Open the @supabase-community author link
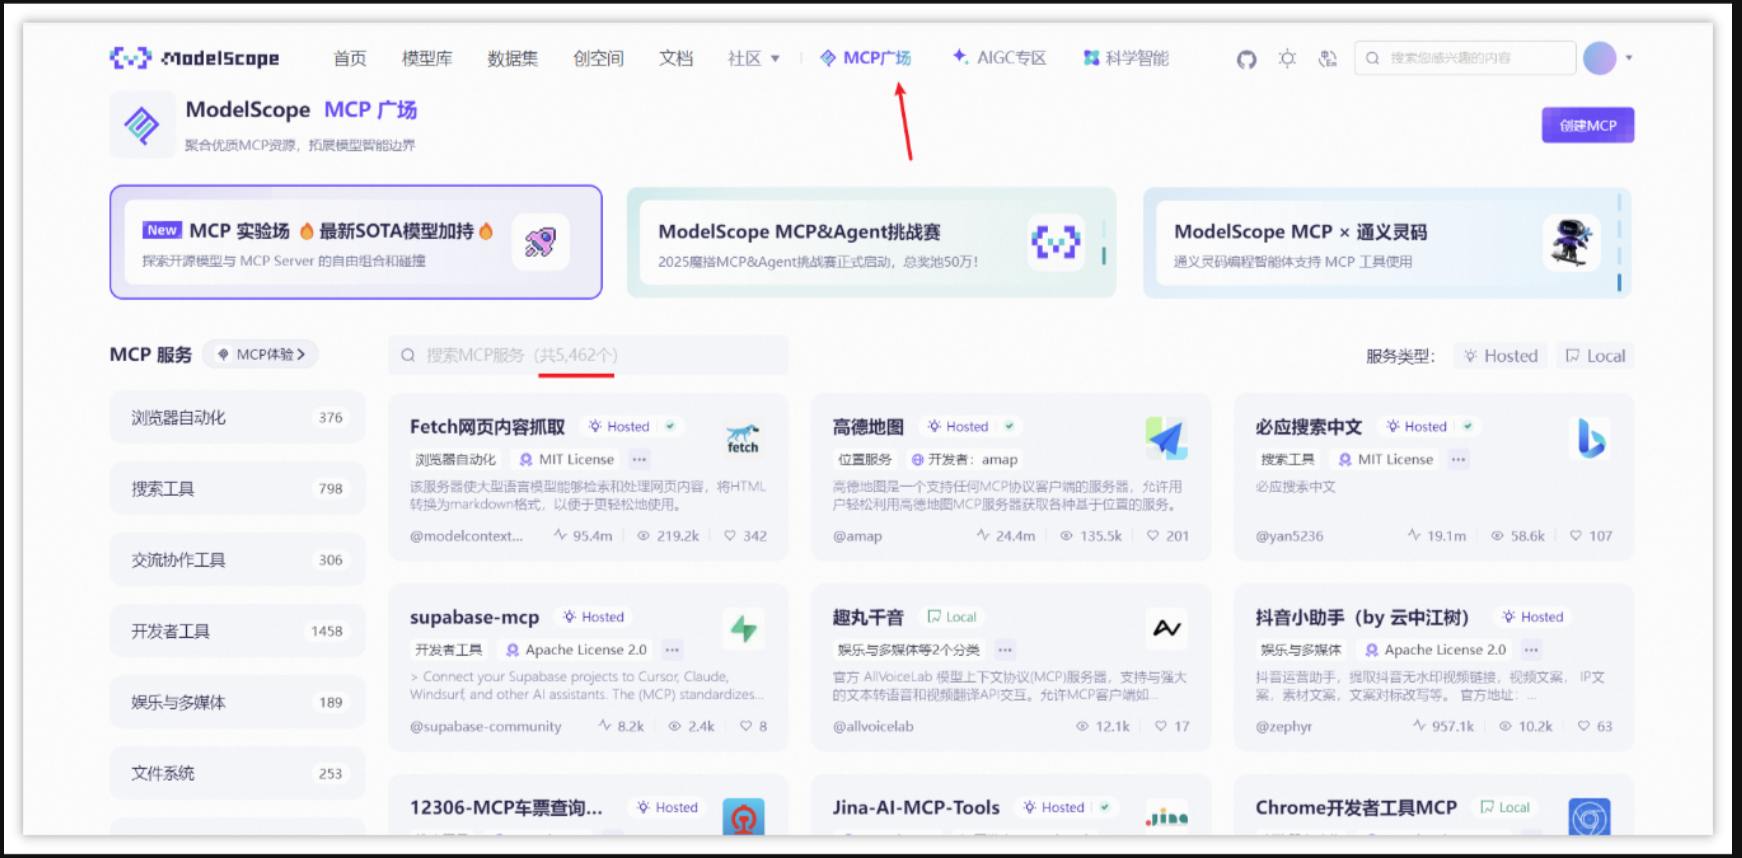Screen dimensions: 1742x858 [x=486, y=726]
